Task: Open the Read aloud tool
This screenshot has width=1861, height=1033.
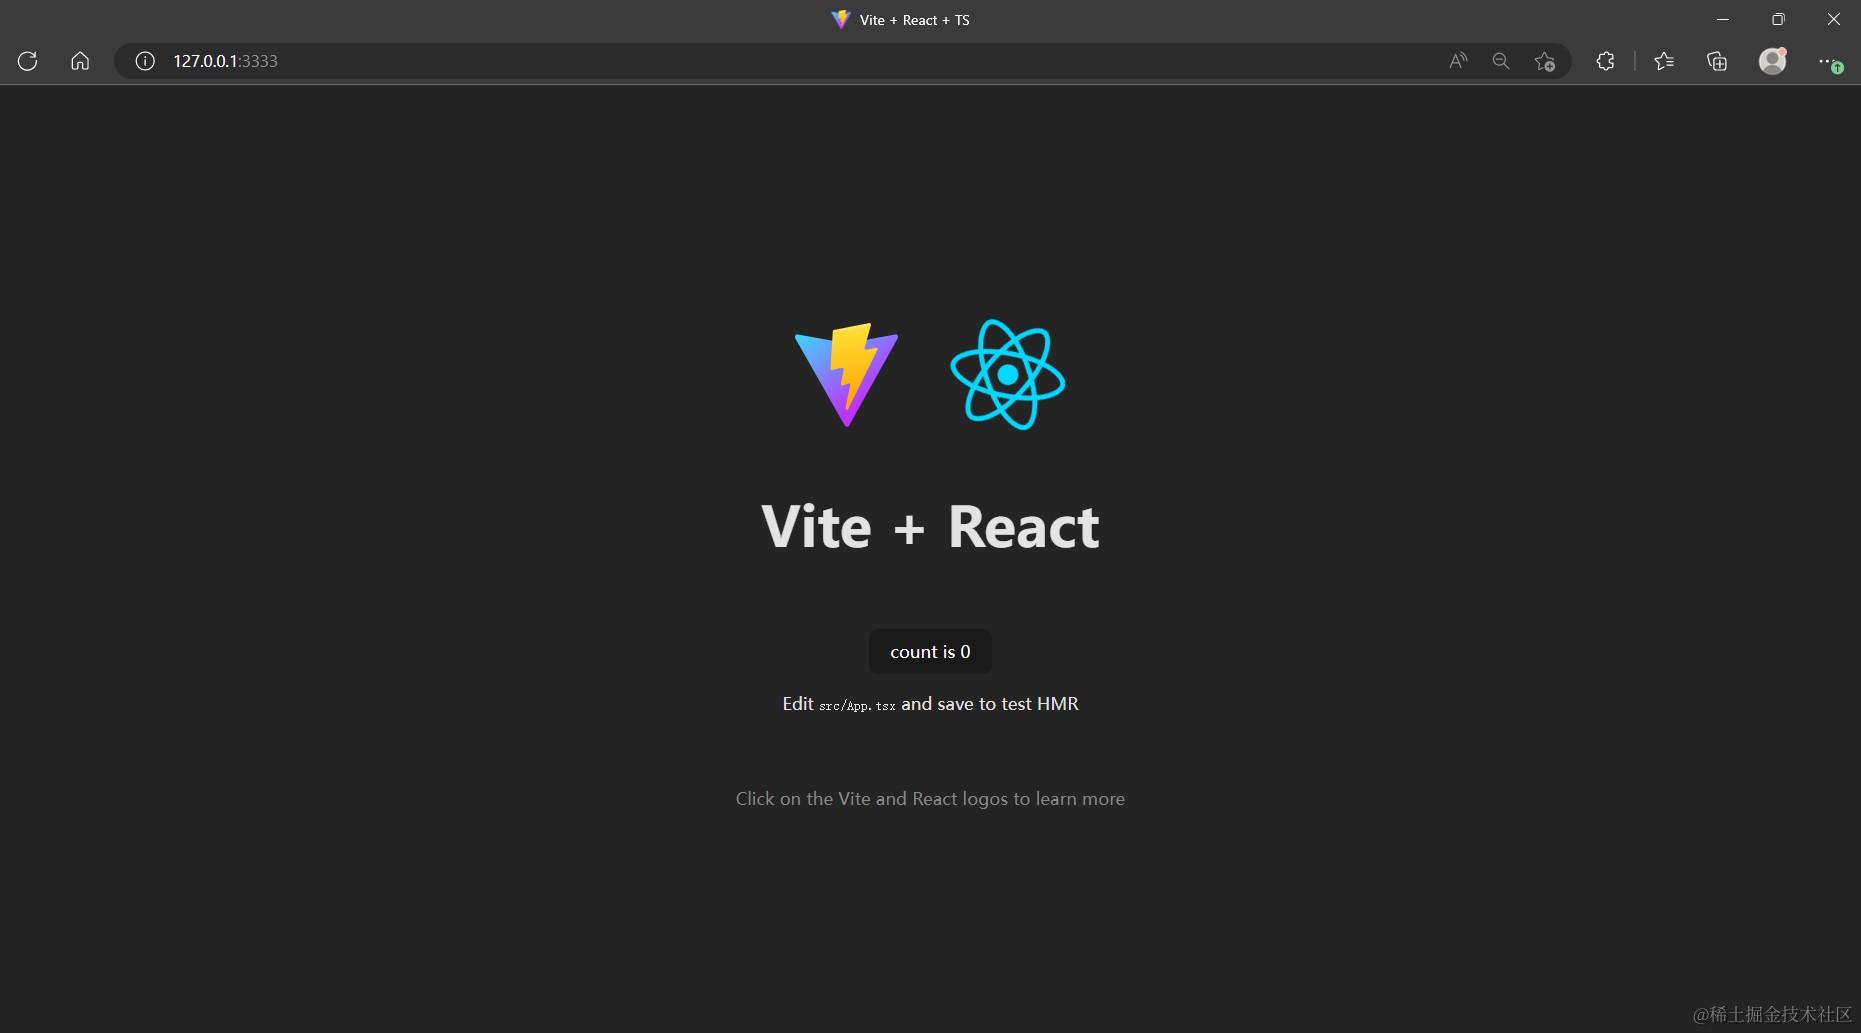Action: coord(1458,61)
